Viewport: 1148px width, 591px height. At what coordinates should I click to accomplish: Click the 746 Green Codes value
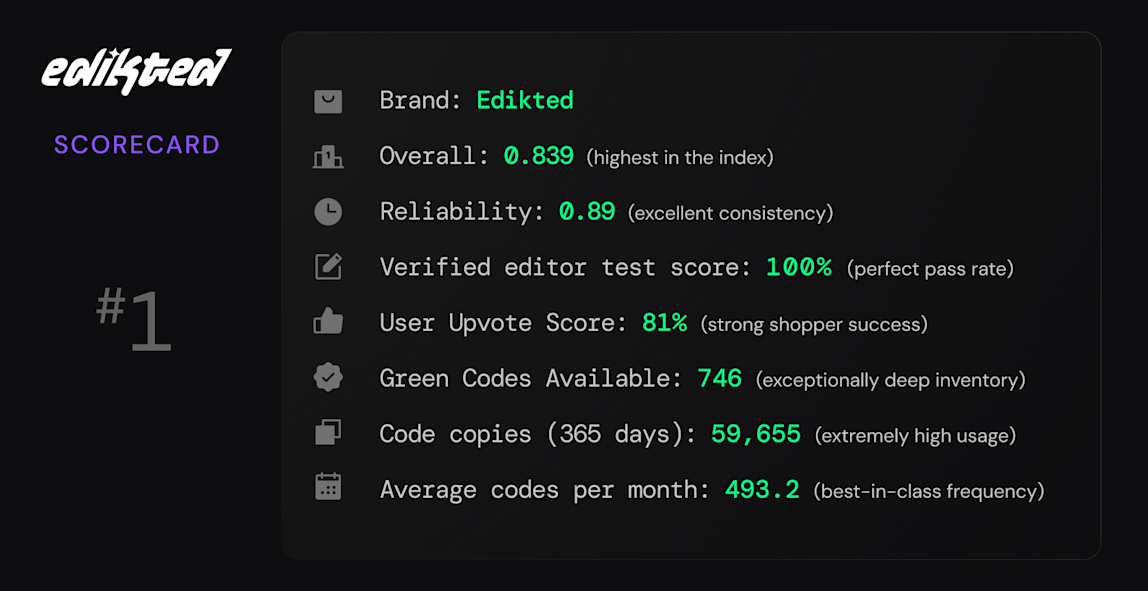pyautogui.click(x=719, y=378)
